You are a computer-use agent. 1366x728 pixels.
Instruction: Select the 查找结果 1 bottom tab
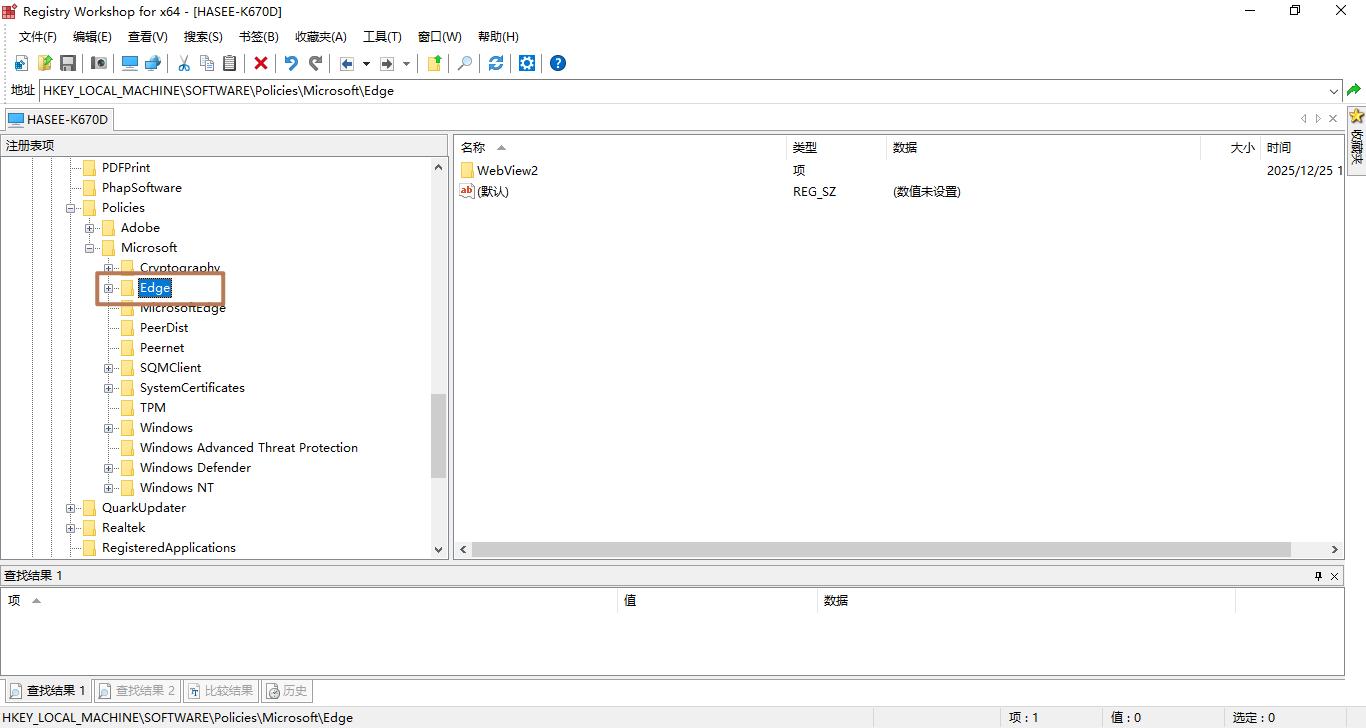point(47,691)
